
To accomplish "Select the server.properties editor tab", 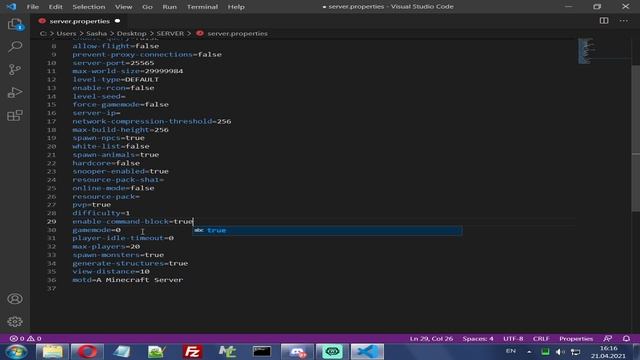I will coord(79,21).
